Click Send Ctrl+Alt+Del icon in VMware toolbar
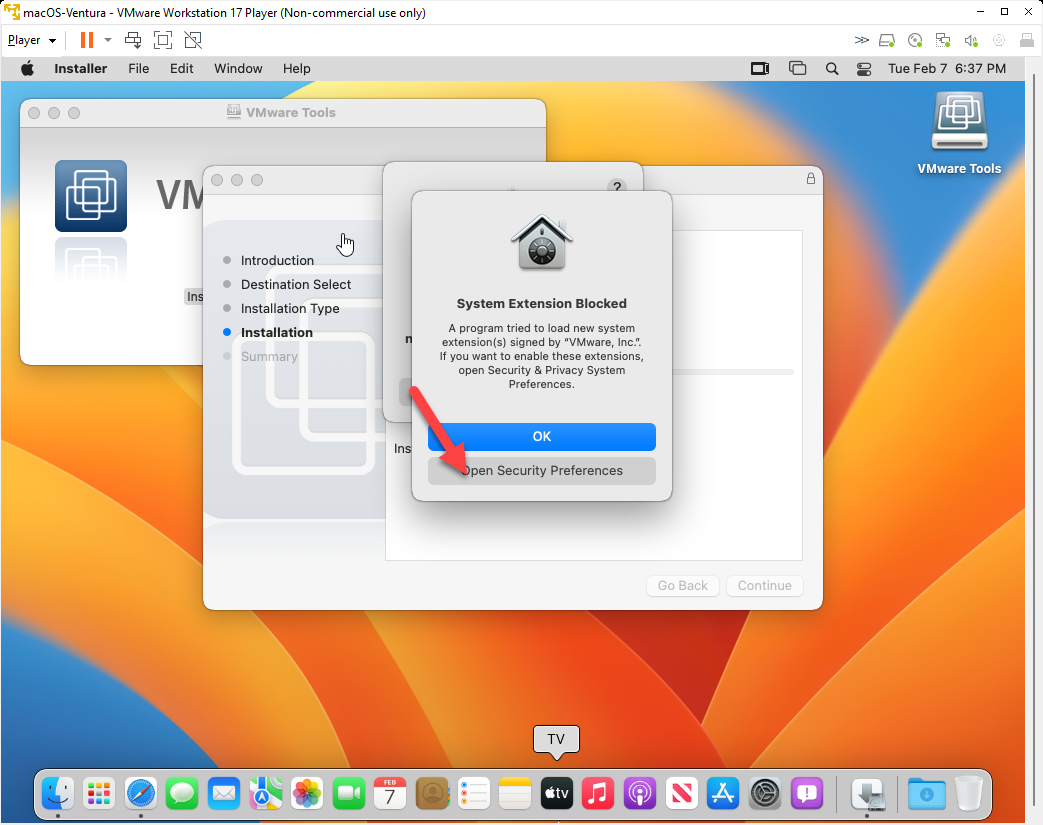Viewport: 1043px width, 825px height. (x=133, y=40)
